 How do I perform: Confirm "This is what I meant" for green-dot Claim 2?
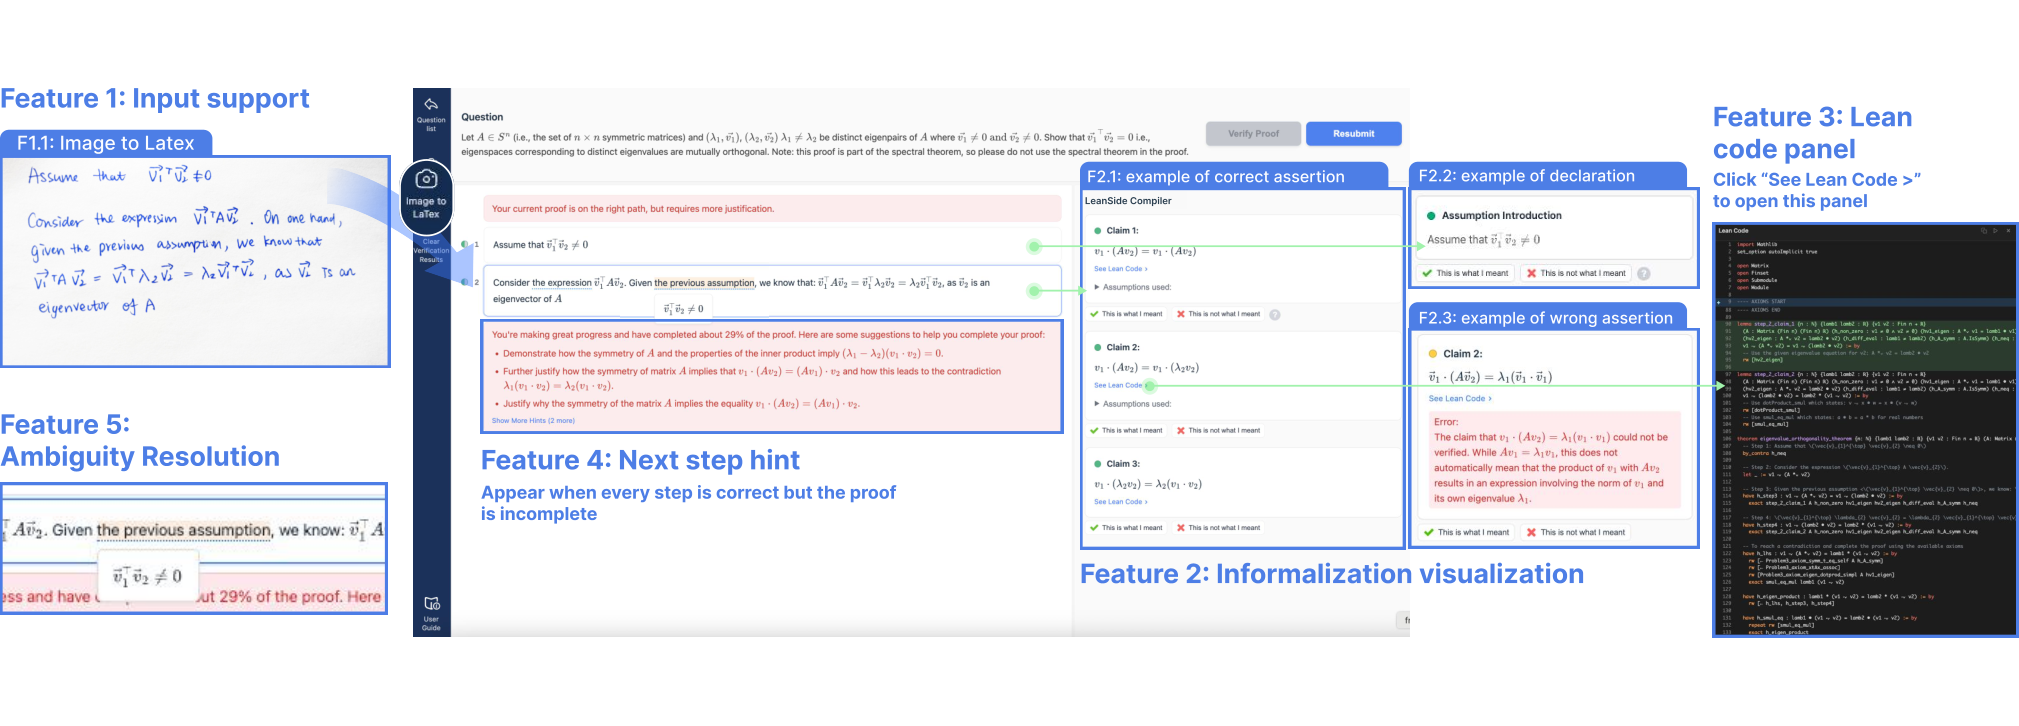point(1126,430)
